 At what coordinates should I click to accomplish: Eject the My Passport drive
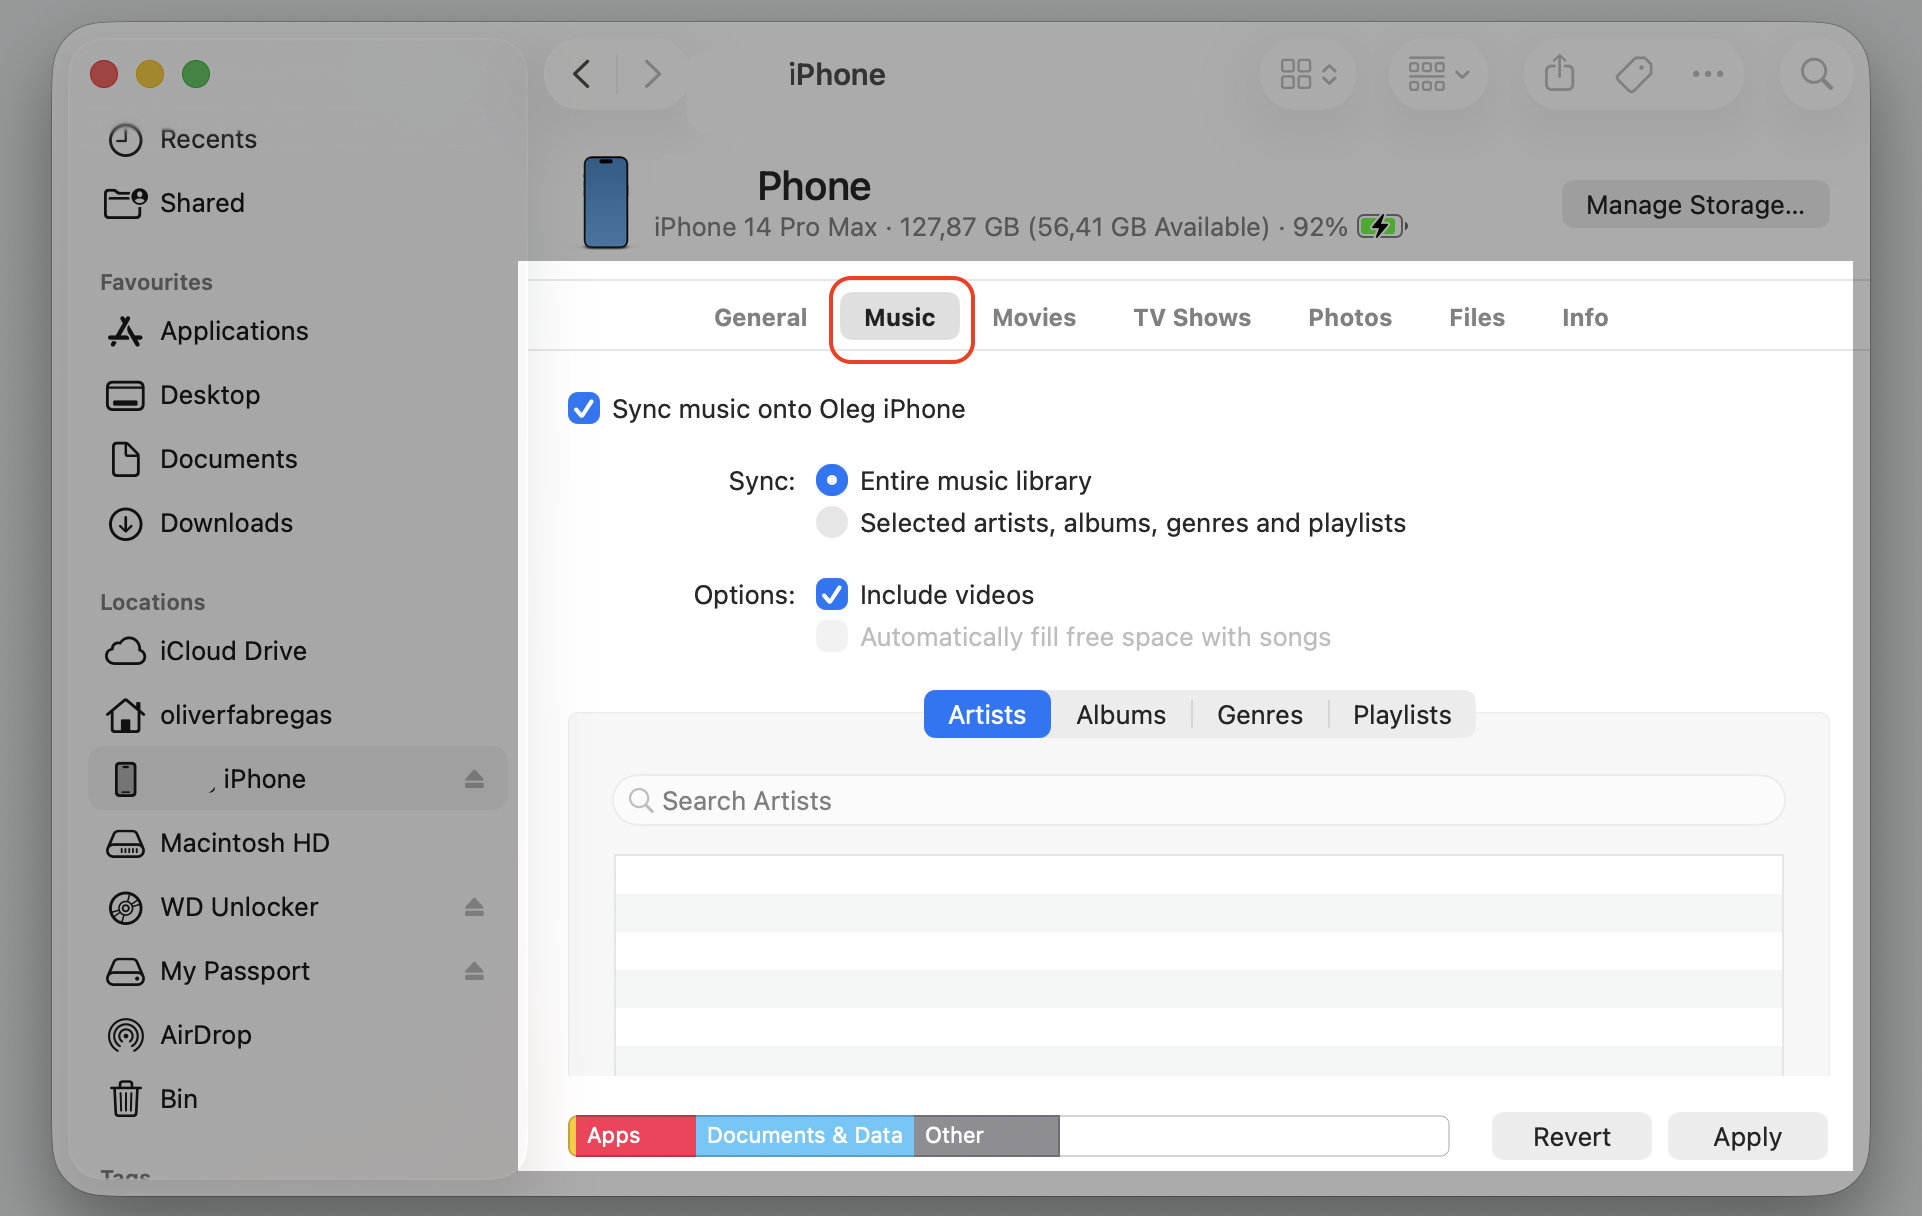coord(474,971)
